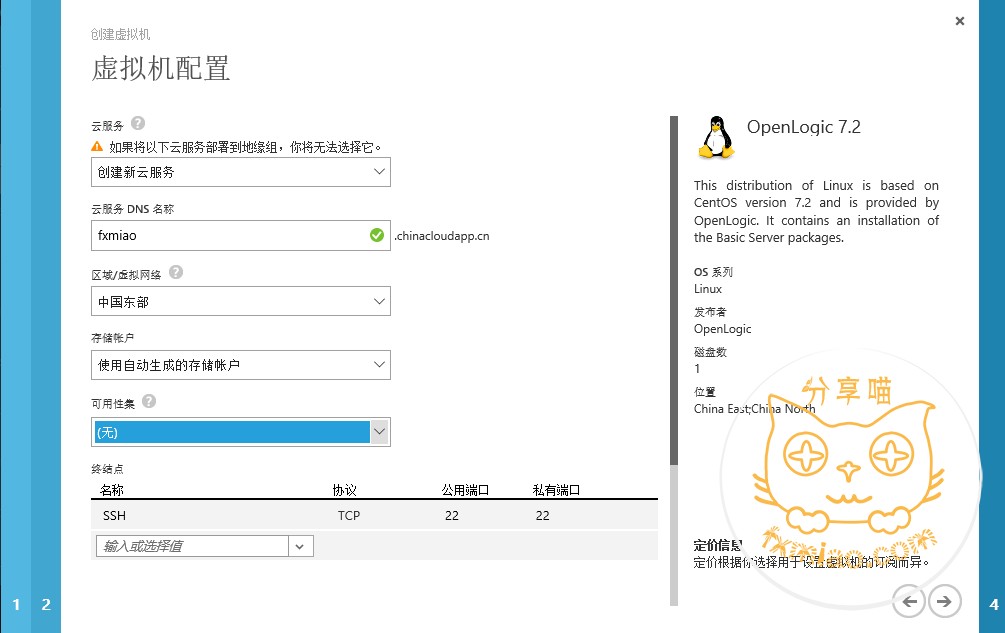Image resolution: width=1005 pixels, height=633 pixels.
Task: Click the 定价信息 heading
Action: click(x=718, y=545)
